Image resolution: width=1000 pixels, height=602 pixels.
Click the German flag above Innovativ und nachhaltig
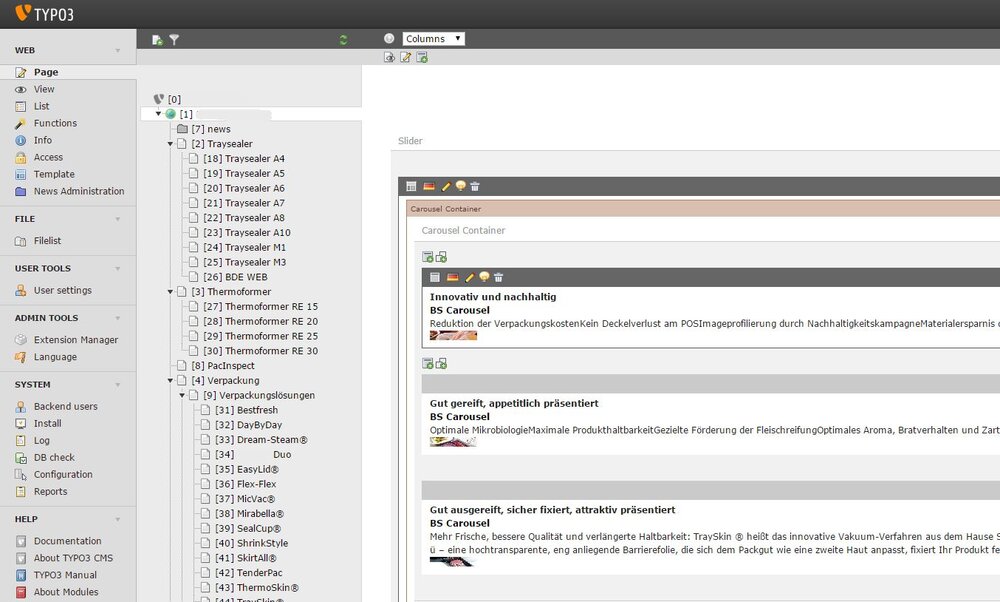pos(453,277)
